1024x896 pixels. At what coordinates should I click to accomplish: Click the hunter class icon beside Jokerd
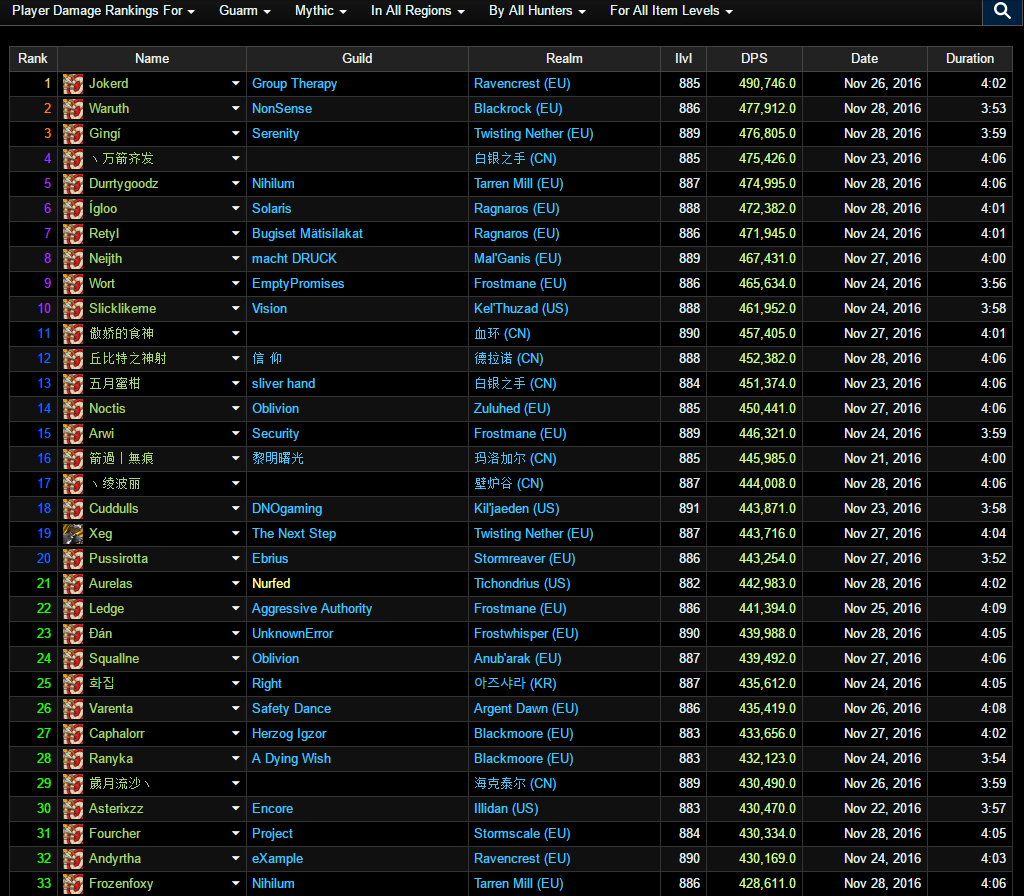click(72, 84)
